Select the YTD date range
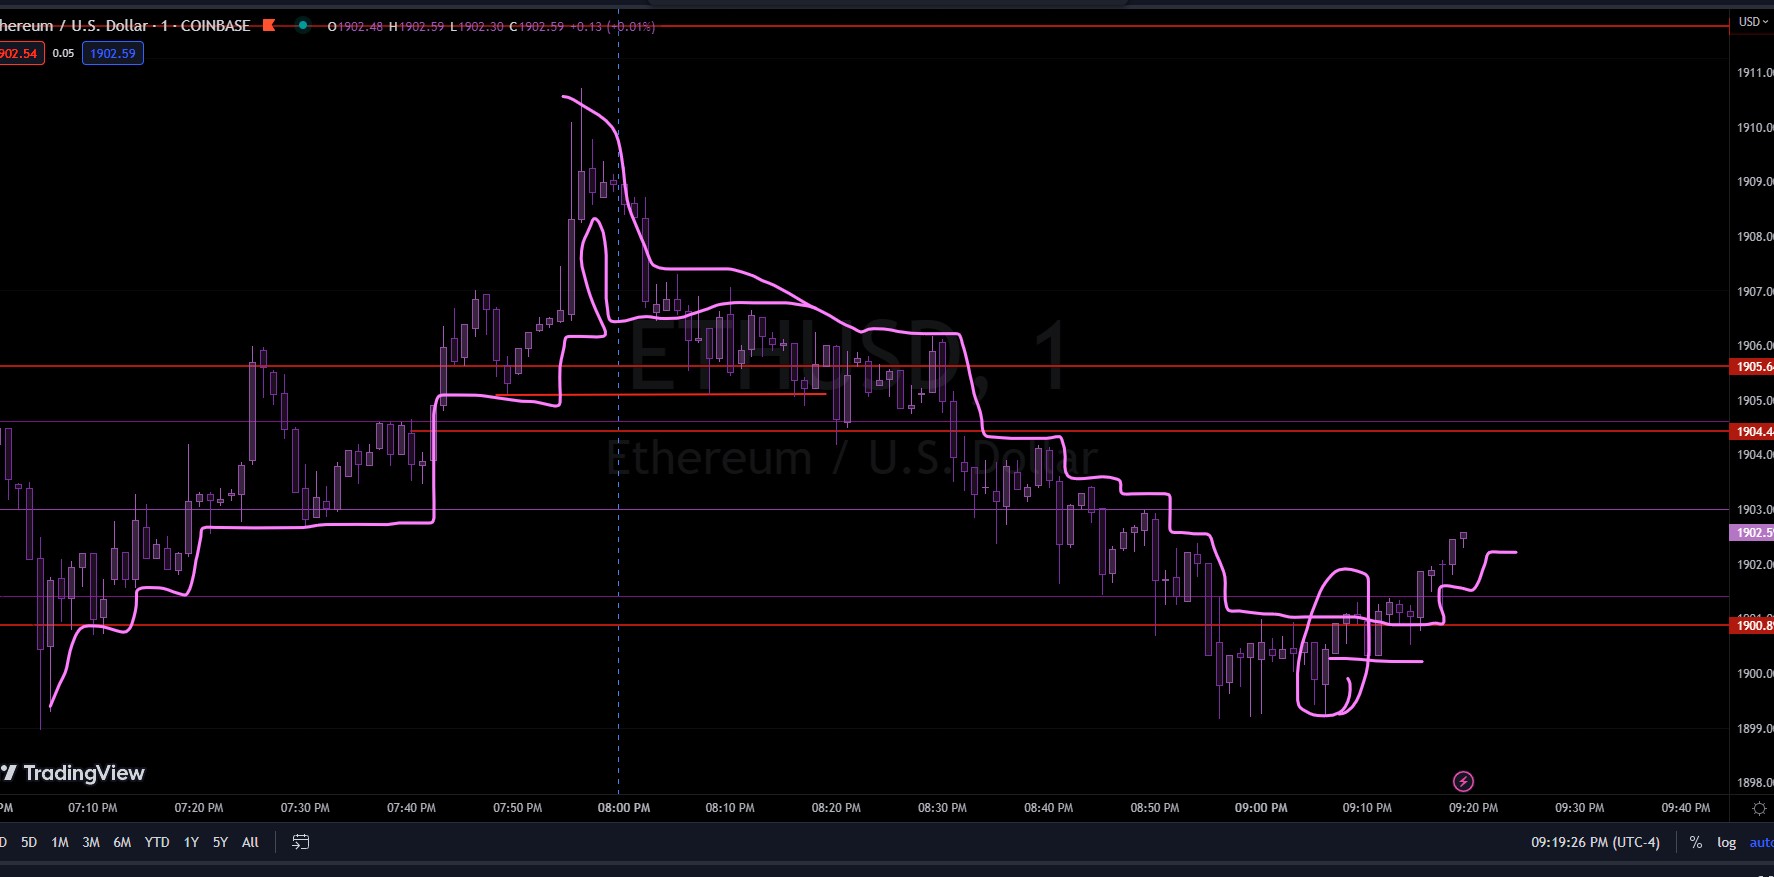Viewport: 1774px width, 877px height. click(x=157, y=842)
